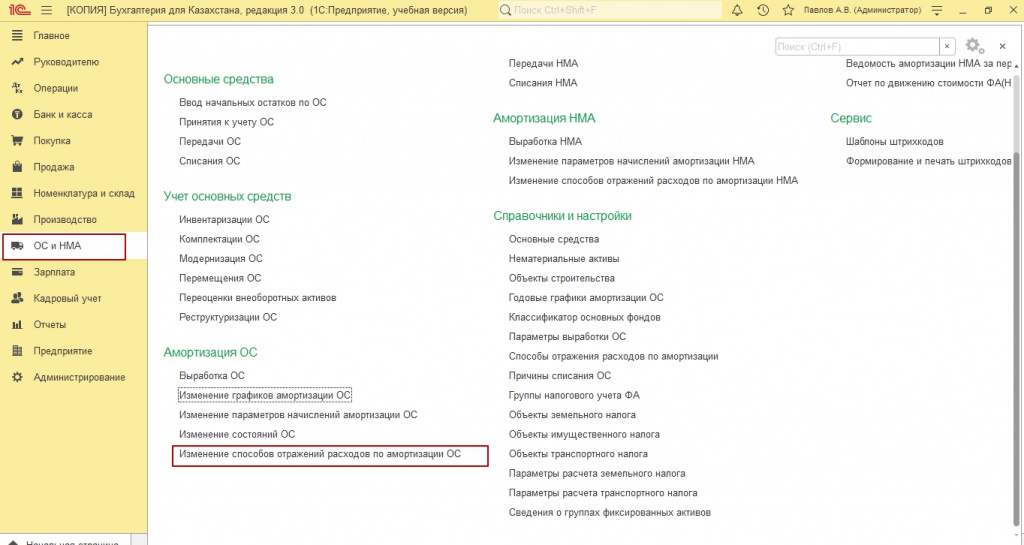This screenshot has width=1024, height=545.
Task: Click the Номенклатура и склад grid icon
Action: coord(18,193)
